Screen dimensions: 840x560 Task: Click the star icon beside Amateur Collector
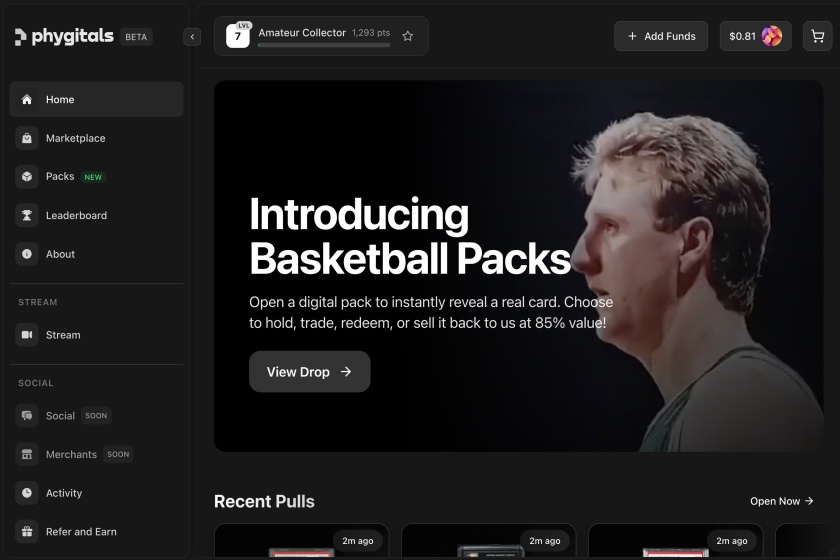(x=408, y=36)
